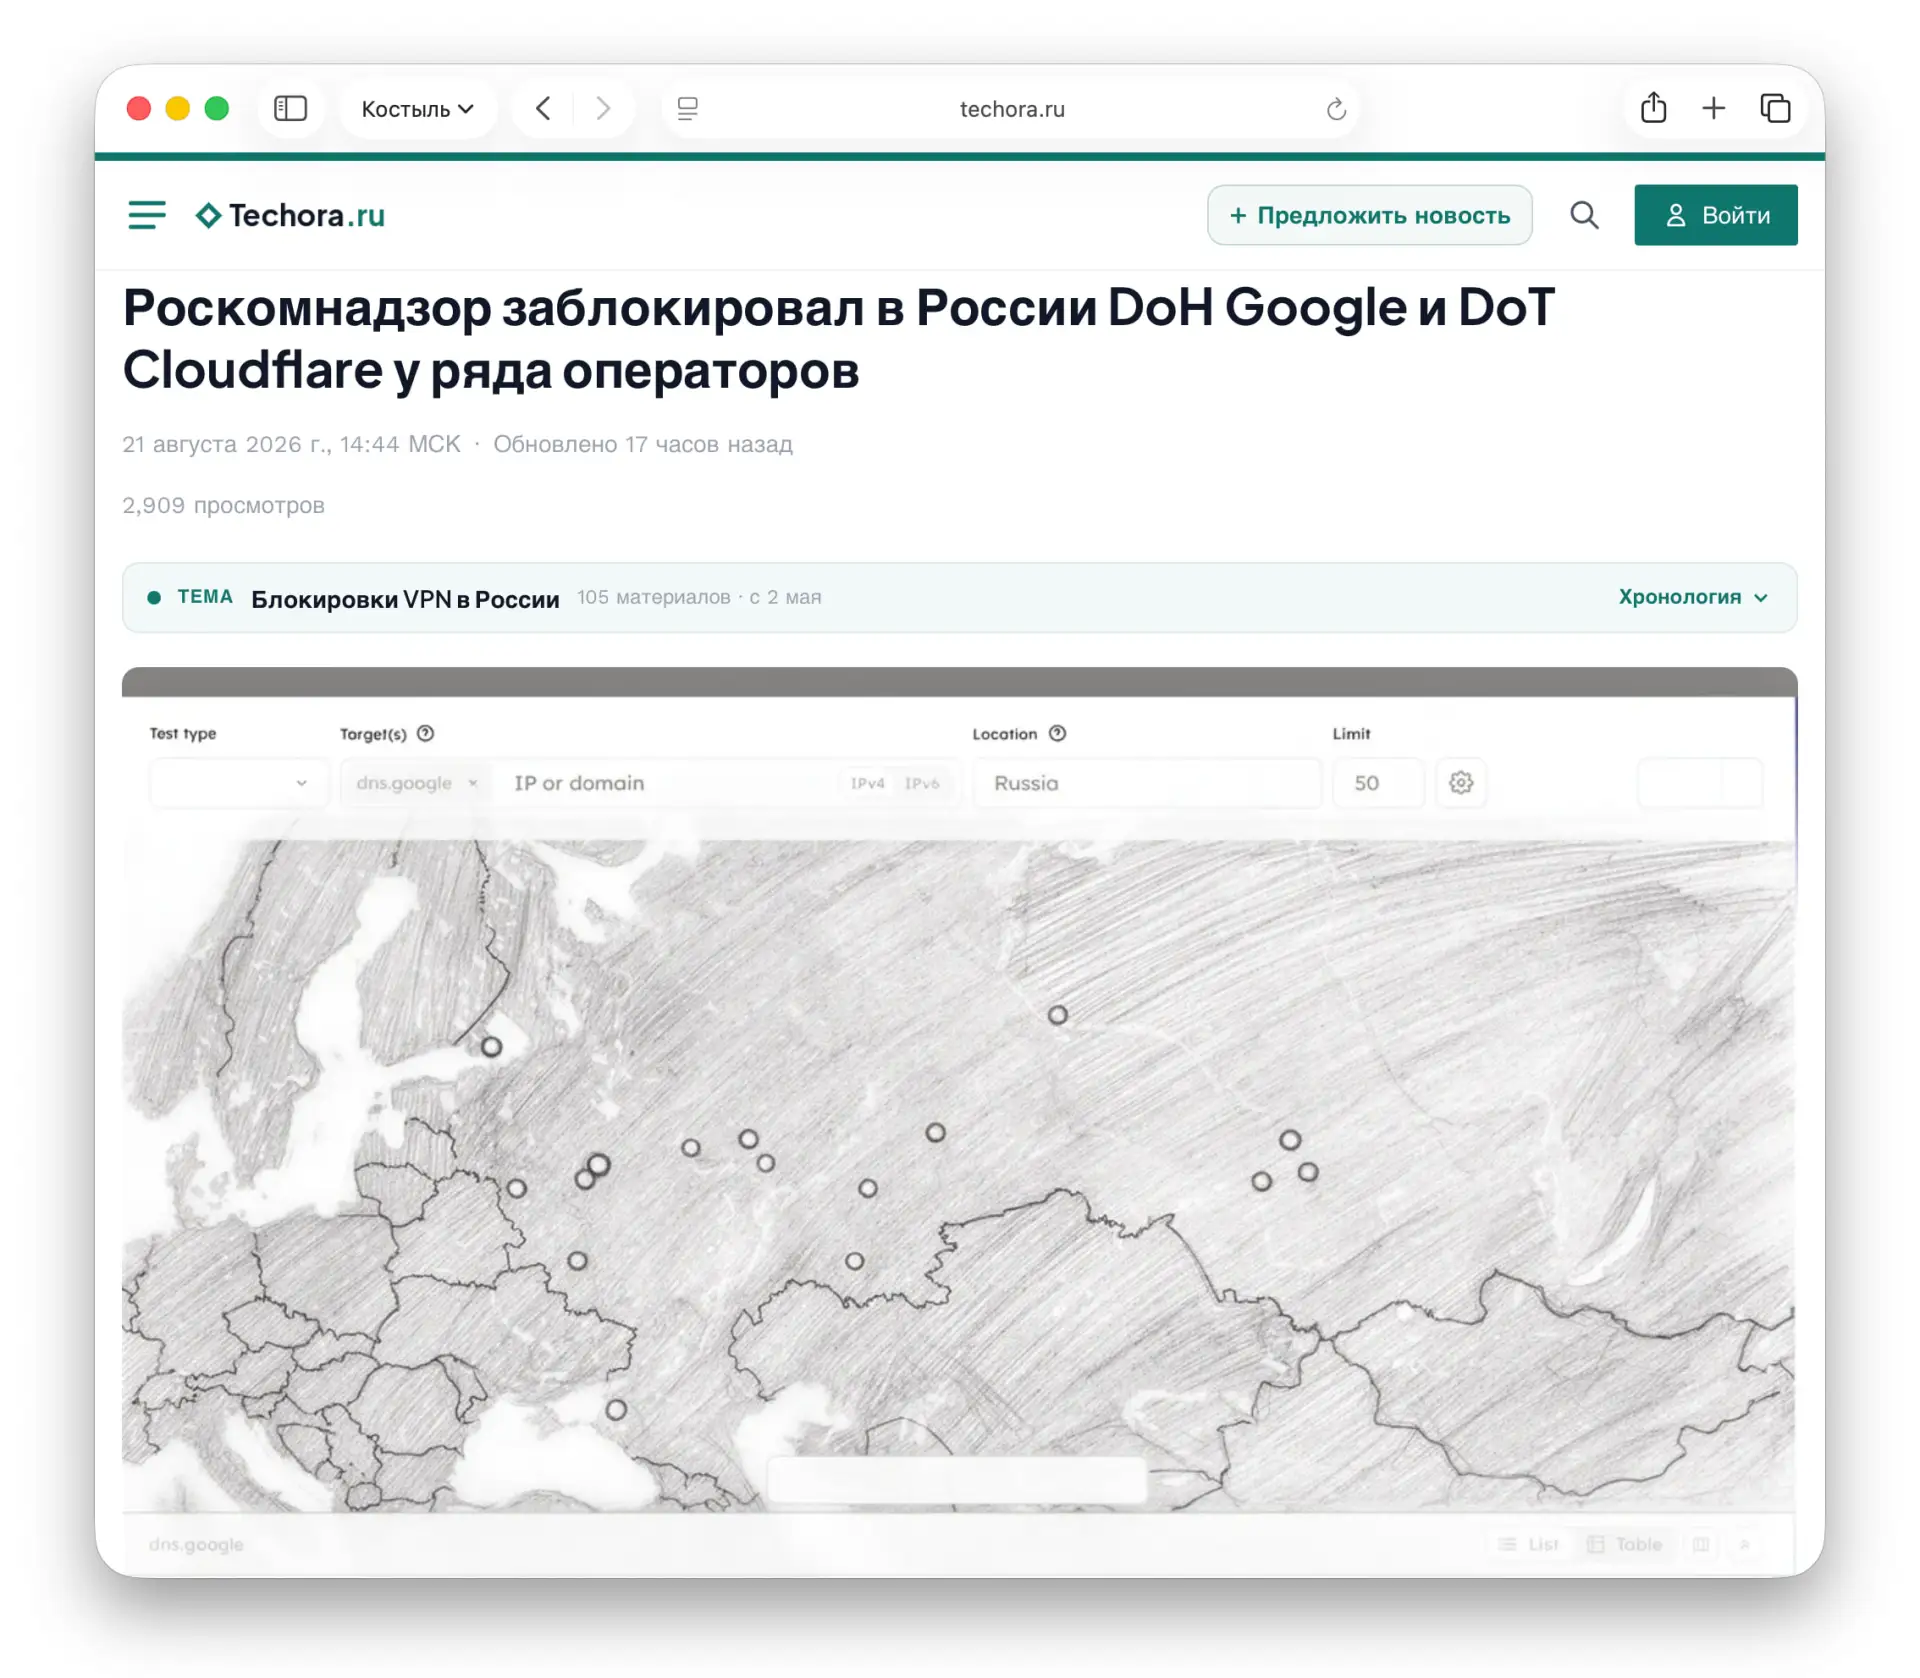1920x1678 pixels.
Task: Click the ТЕМА label in the topic bar
Action: [x=205, y=597]
